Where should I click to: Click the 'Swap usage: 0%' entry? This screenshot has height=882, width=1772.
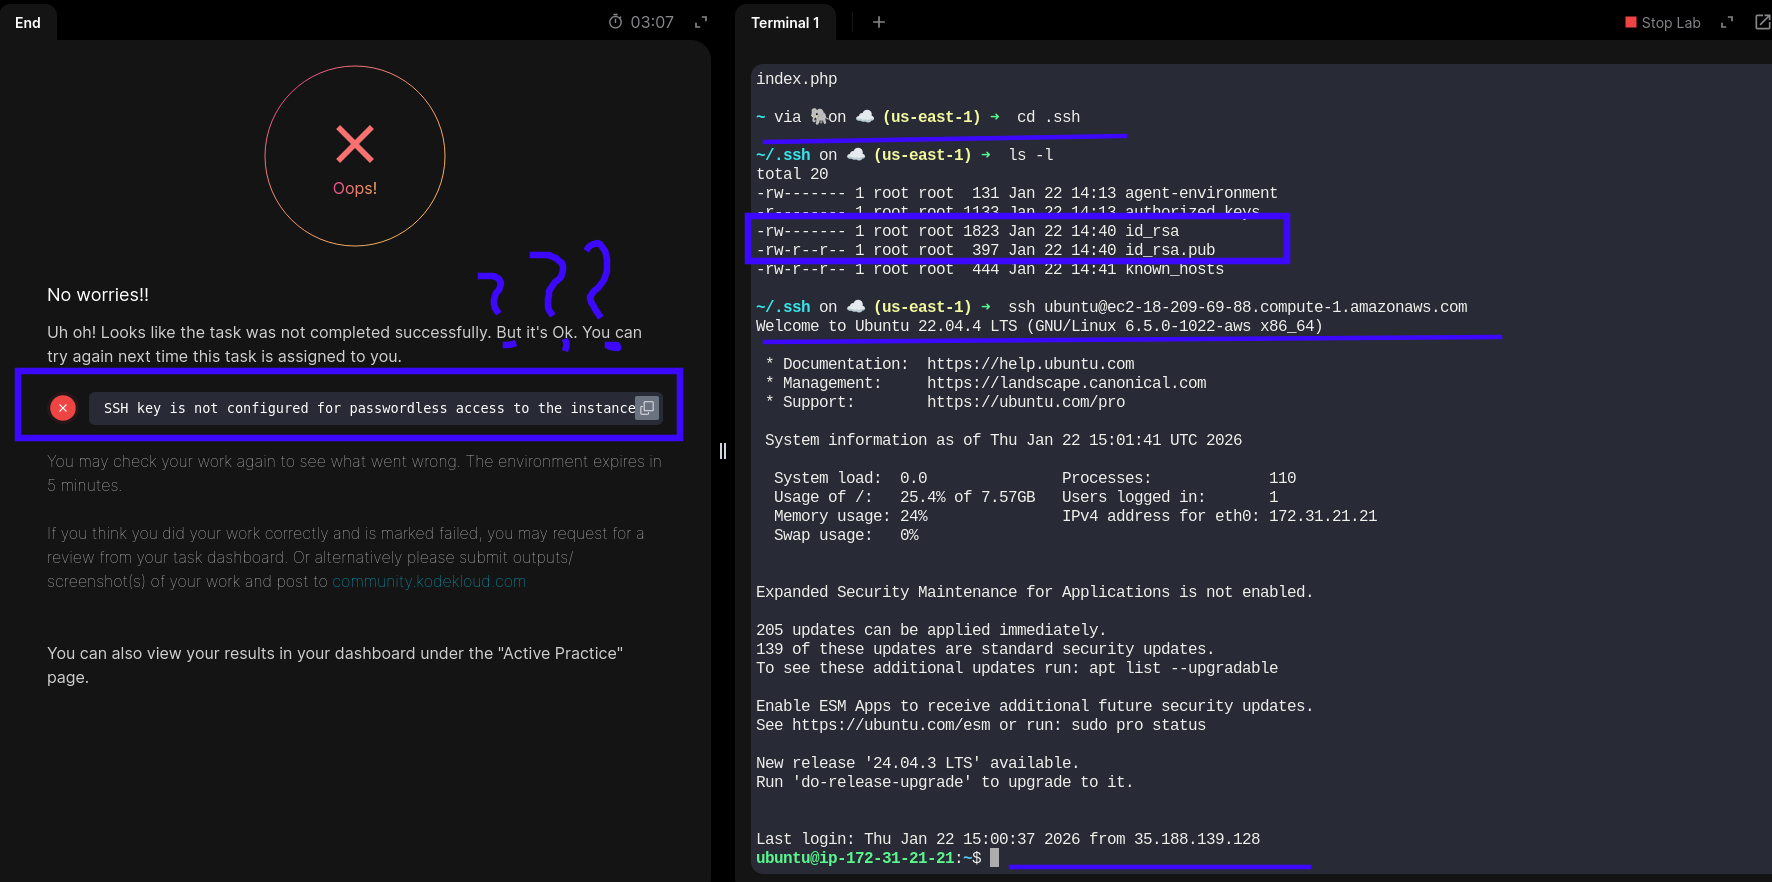(x=846, y=535)
